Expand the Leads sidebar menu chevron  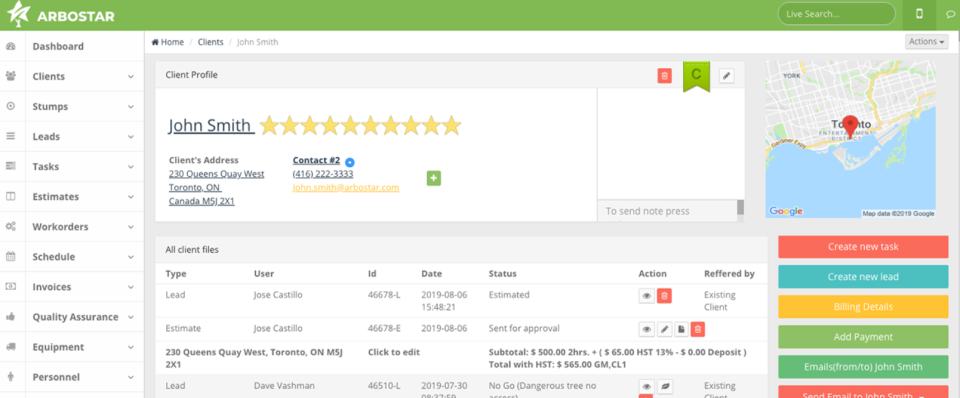click(130, 137)
